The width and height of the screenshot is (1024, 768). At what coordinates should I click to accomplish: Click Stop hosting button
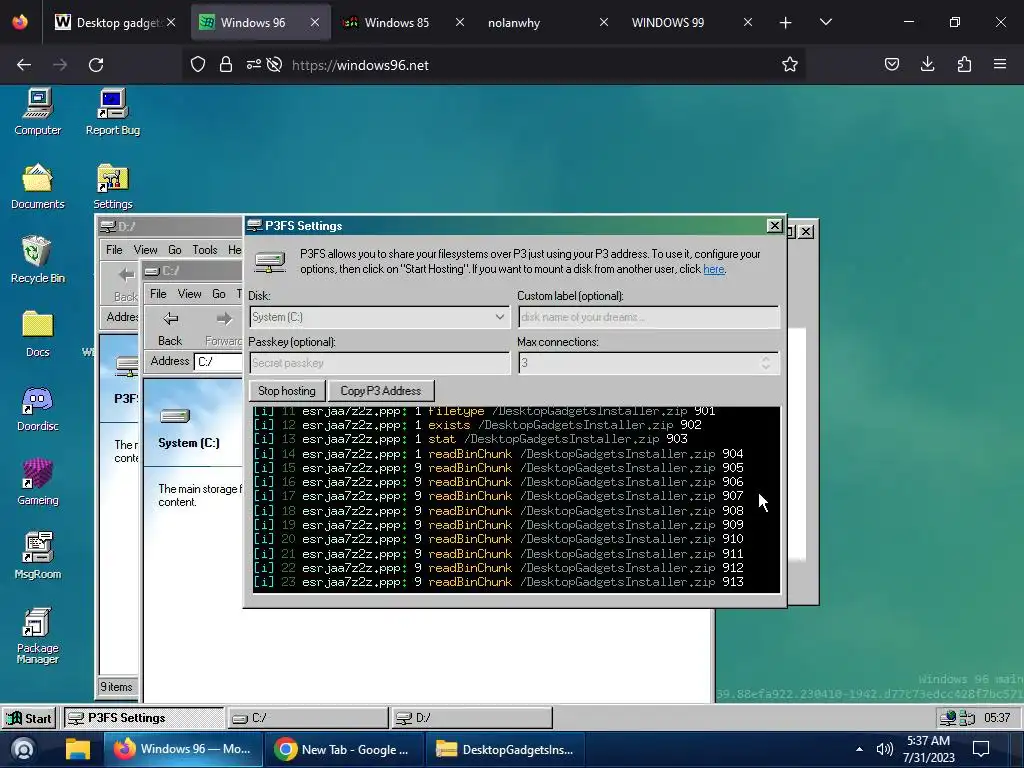coord(287,391)
